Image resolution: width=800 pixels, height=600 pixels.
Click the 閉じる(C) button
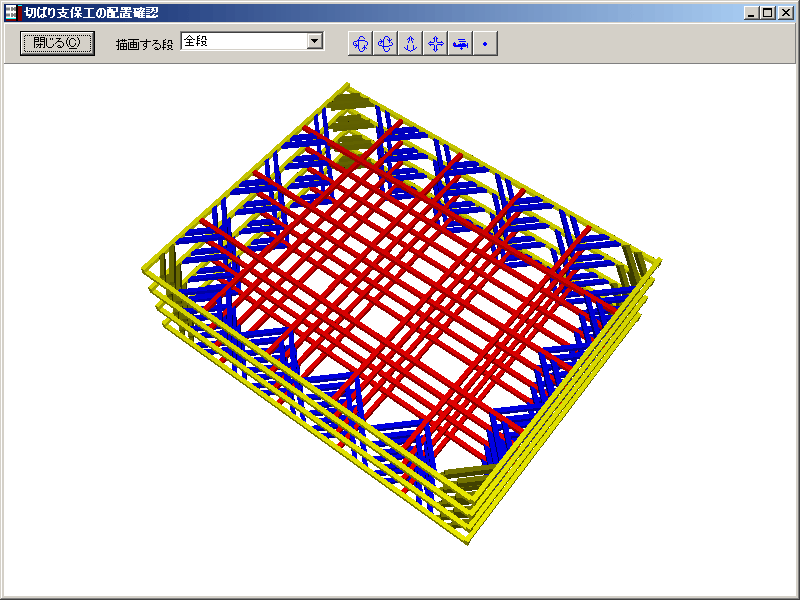[57, 43]
